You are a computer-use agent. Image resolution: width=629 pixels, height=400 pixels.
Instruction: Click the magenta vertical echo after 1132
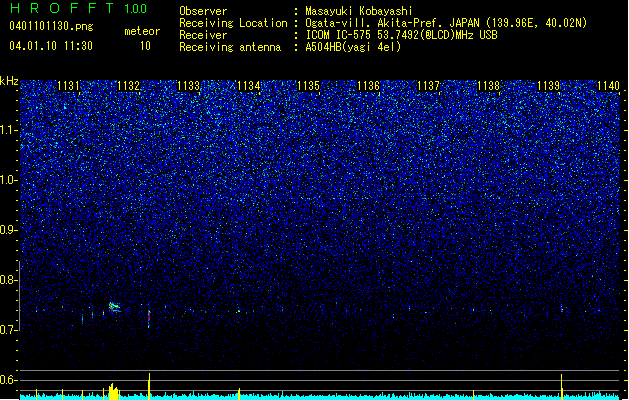(149, 317)
